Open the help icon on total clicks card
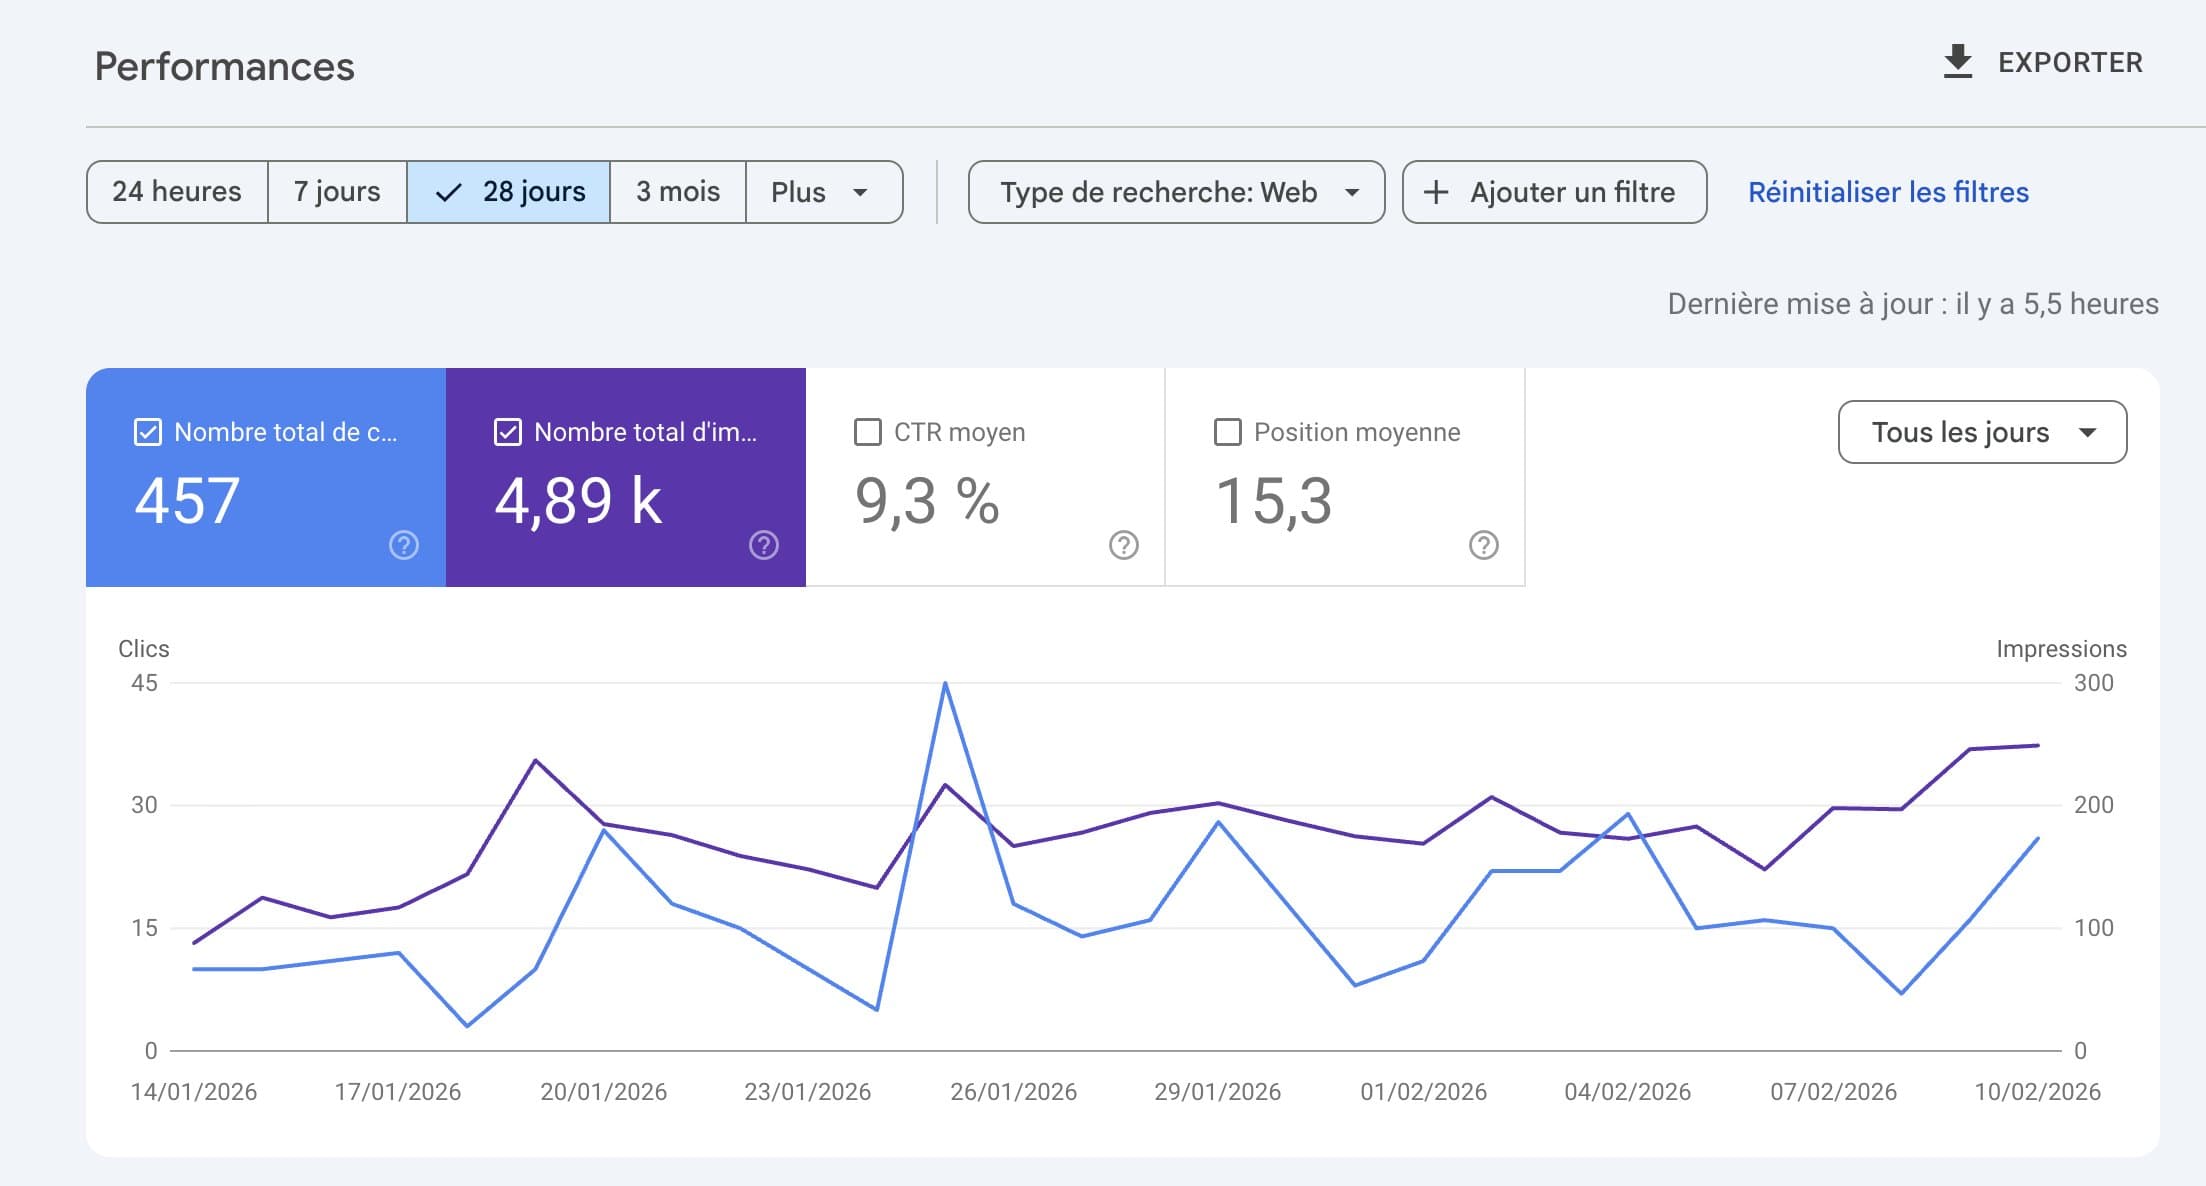This screenshot has height=1186, width=2206. [x=403, y=546]
